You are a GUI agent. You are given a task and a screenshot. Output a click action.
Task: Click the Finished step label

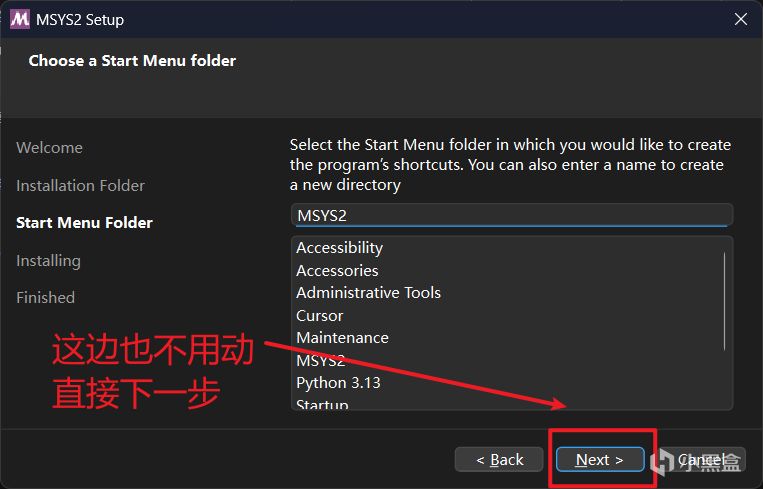pyautogui.click(x=45, y=298)
